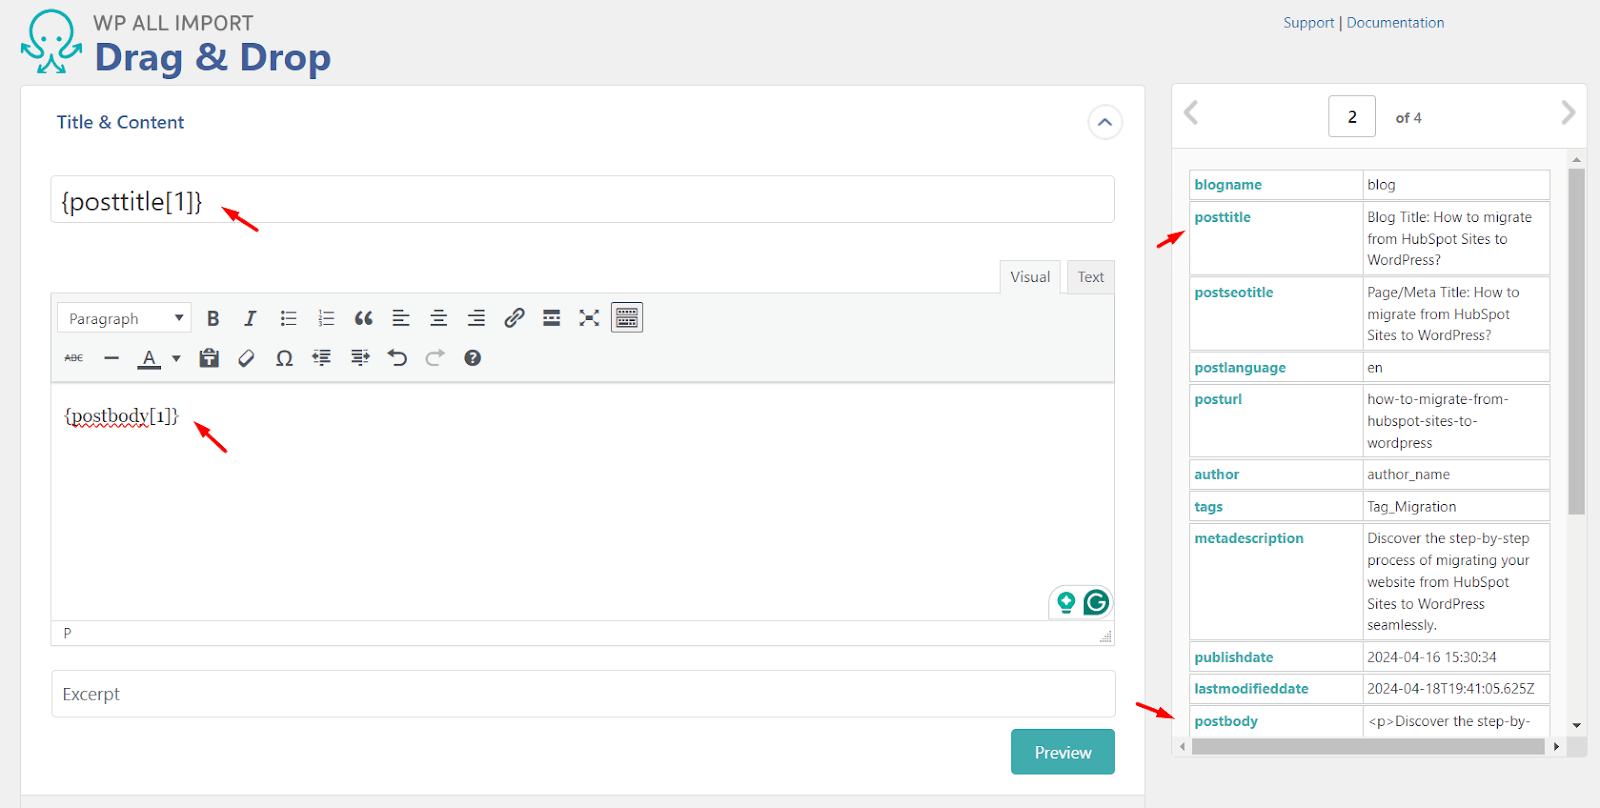The height and width of the screenshot is (808, 1600).
Task: Open the text color dropdown arrow
Action: click(x=176, y=358)
